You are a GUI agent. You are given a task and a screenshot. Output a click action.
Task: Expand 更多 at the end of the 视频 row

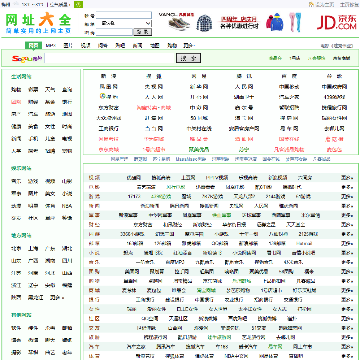pos(347,178)
